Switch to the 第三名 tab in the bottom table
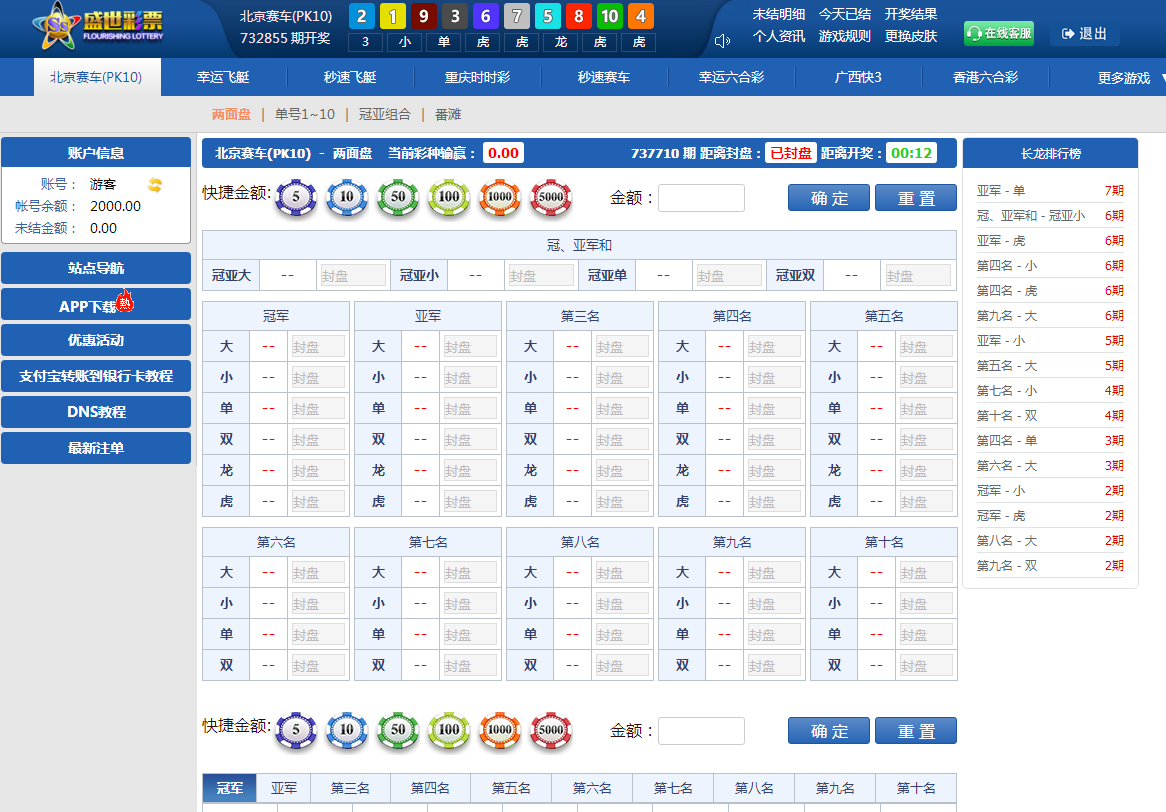 [x=350, y=788]
